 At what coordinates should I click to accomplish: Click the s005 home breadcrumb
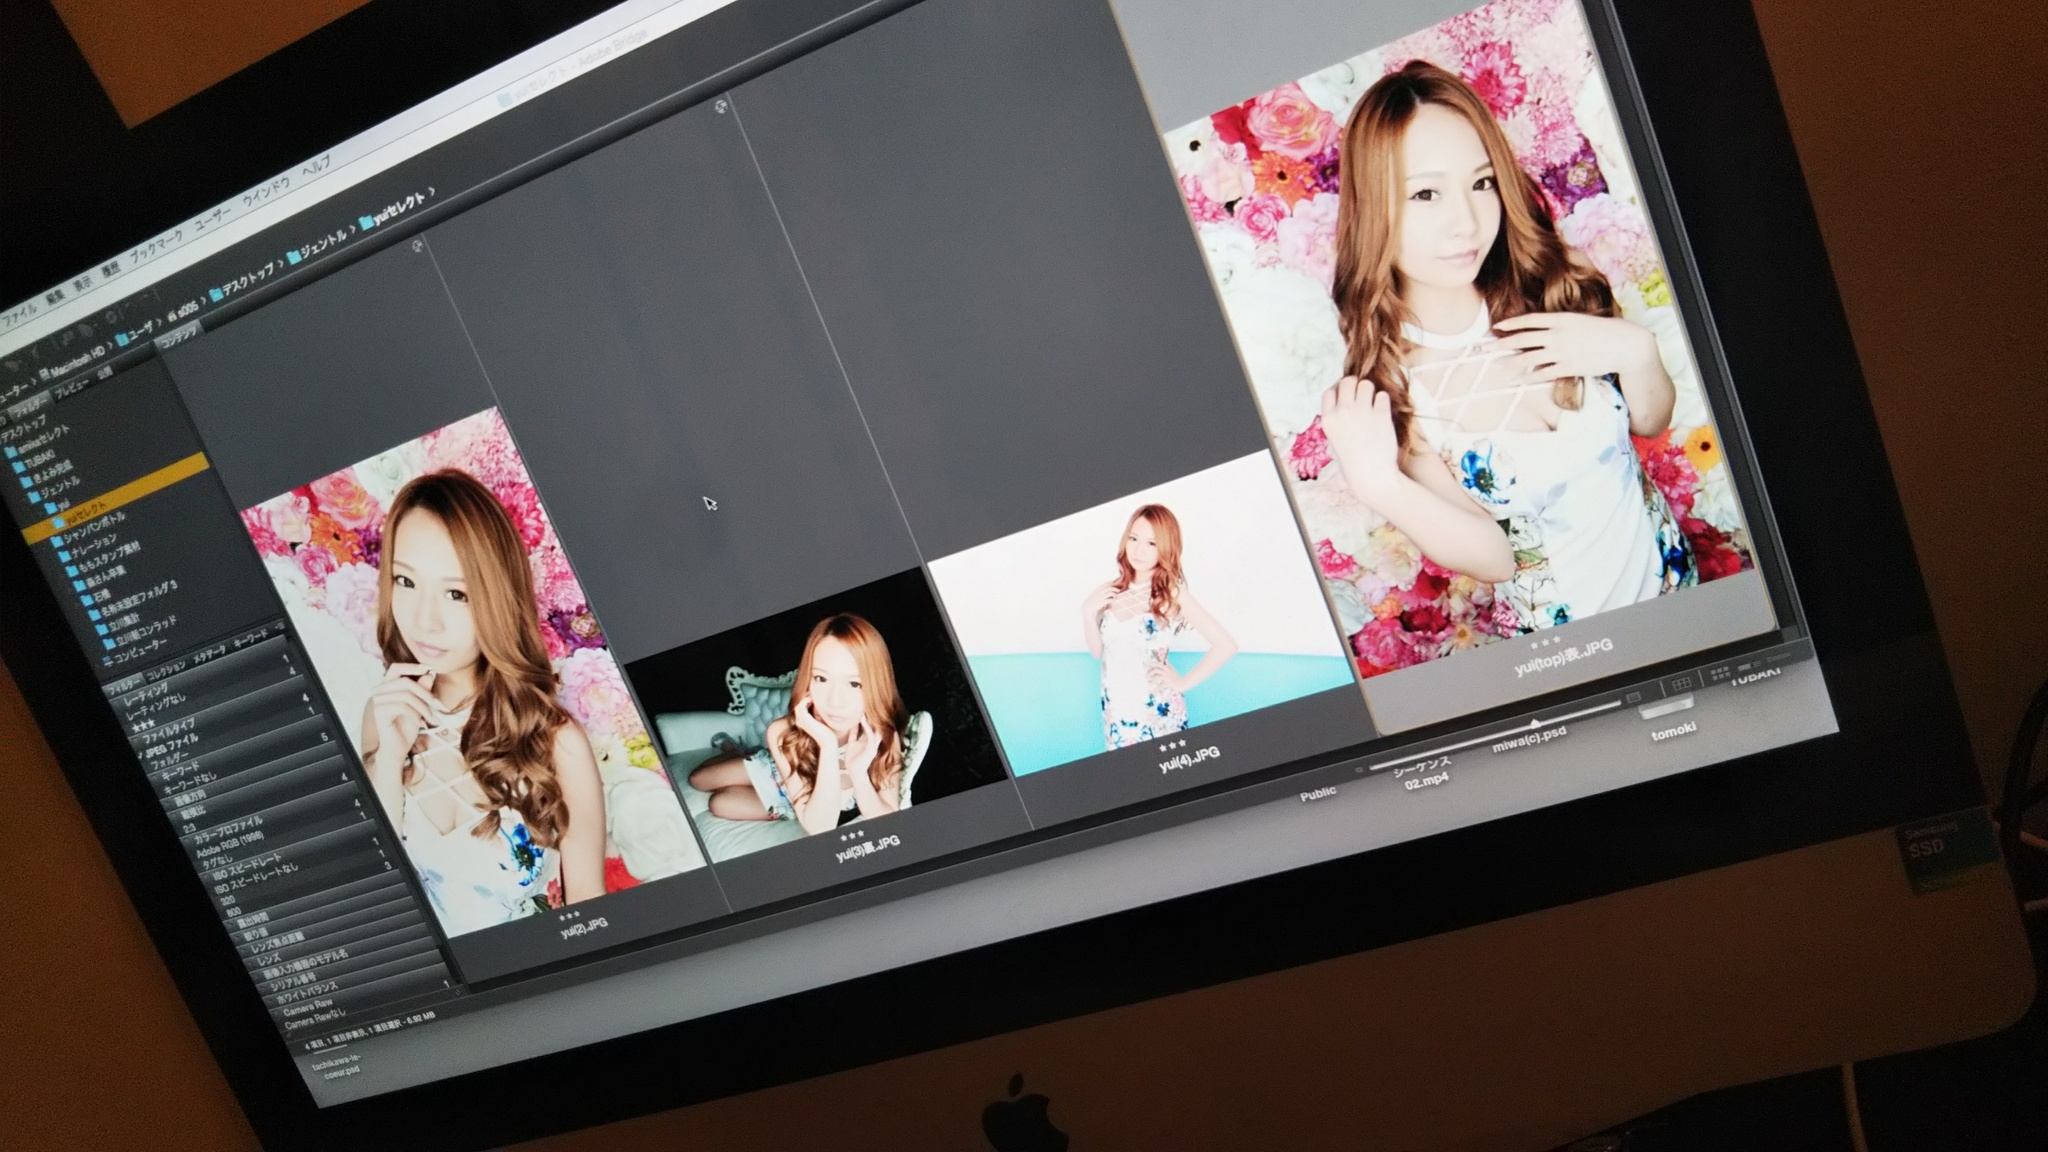[x=181, y=313]
